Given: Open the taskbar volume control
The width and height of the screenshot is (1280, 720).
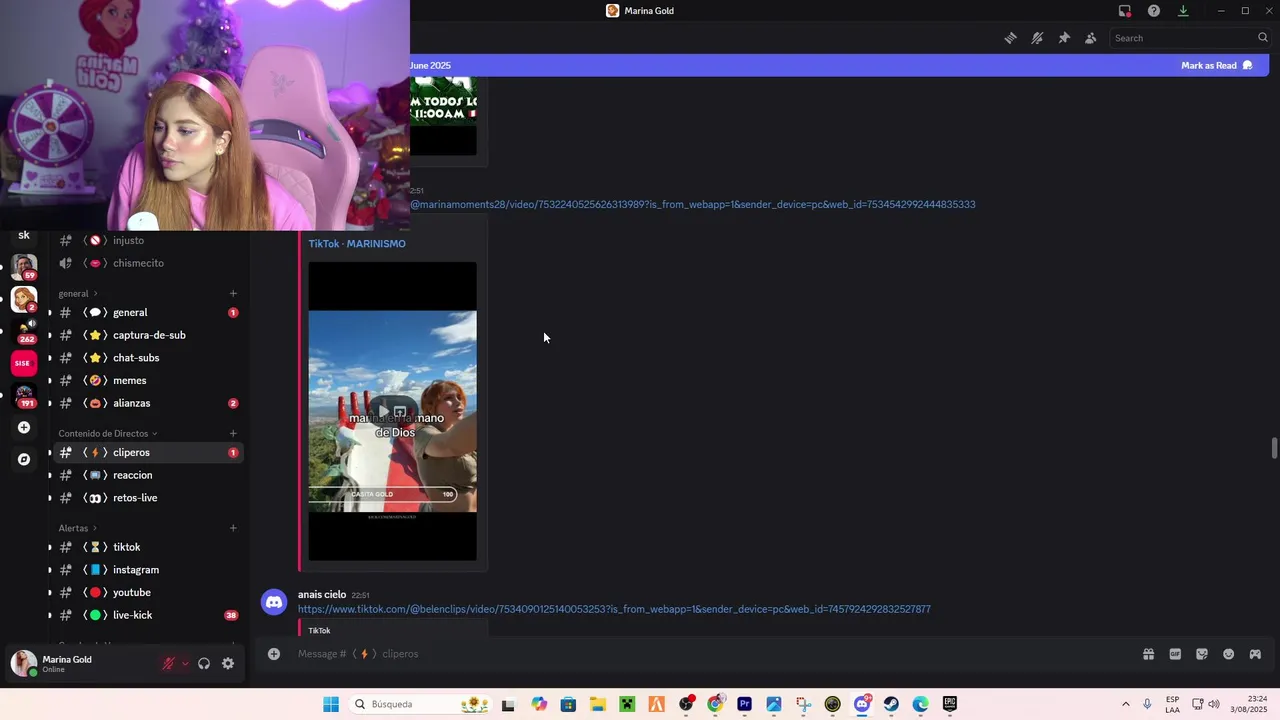Looking at the screenshot, I should (1214, 704).
